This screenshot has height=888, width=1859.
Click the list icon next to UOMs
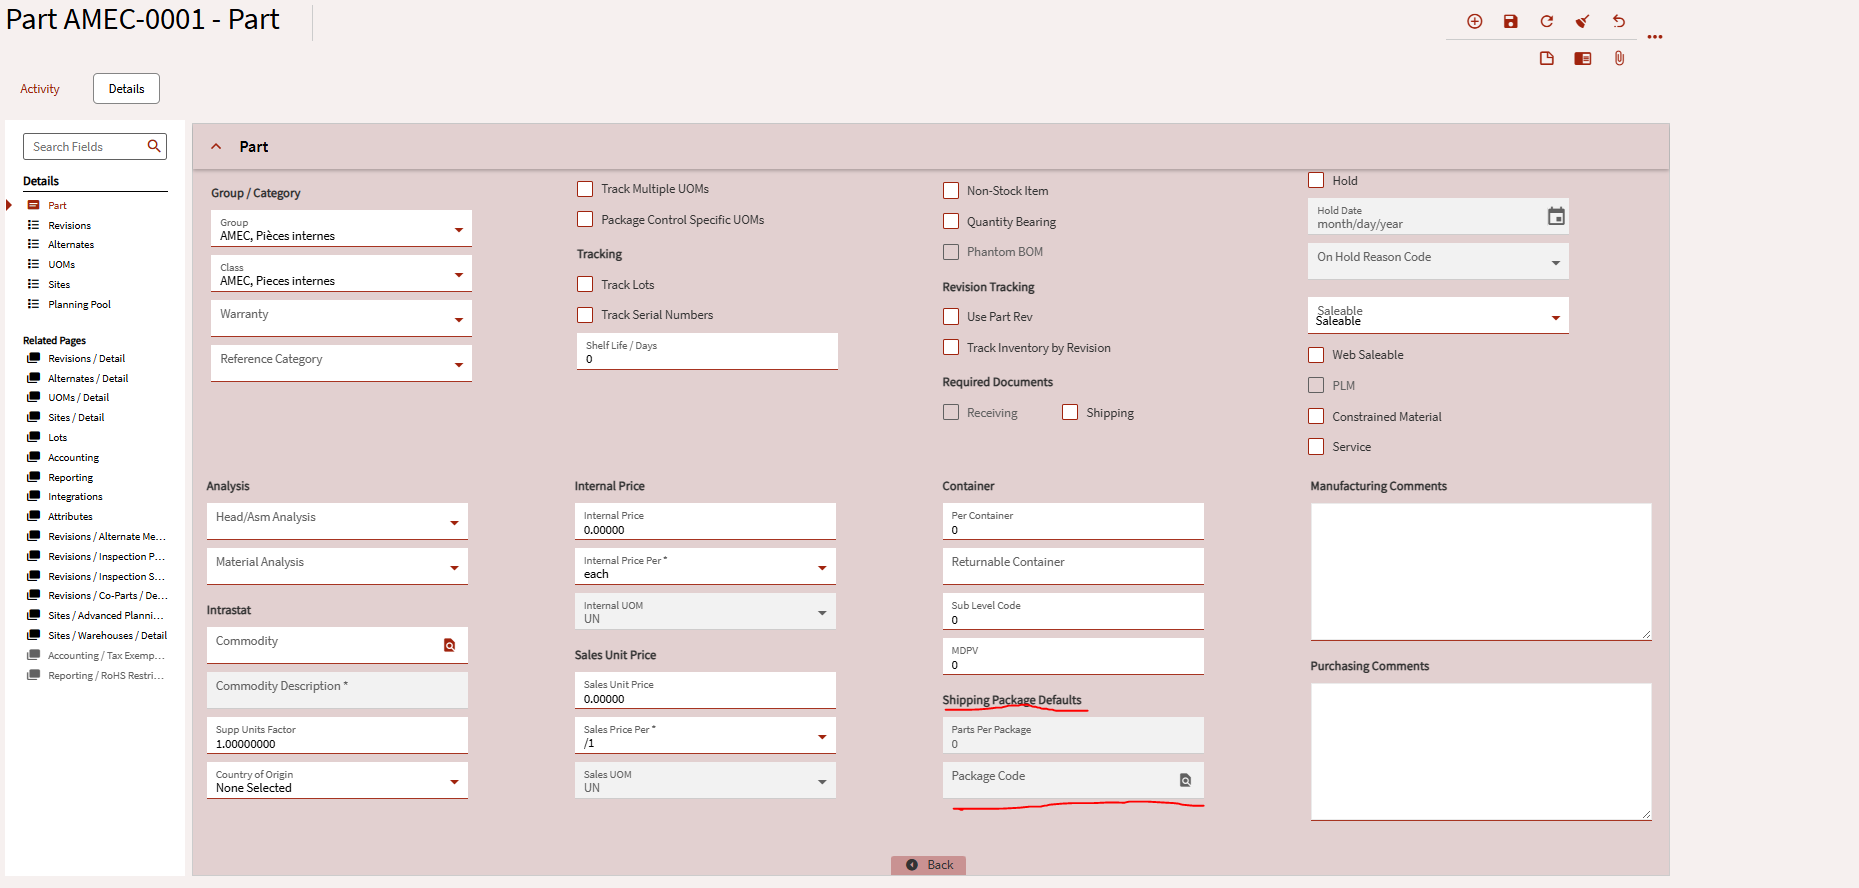click(34, 264)
